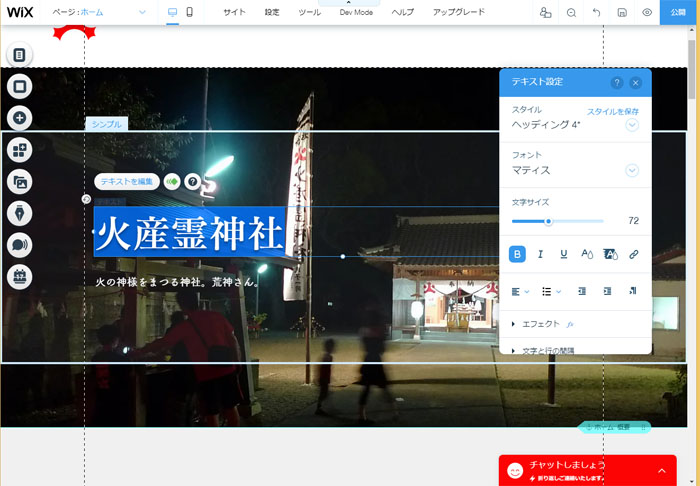The width and height of the screenshot is (700, 486).
Task: Click the insert link chain icon
Action: point(633,254)
